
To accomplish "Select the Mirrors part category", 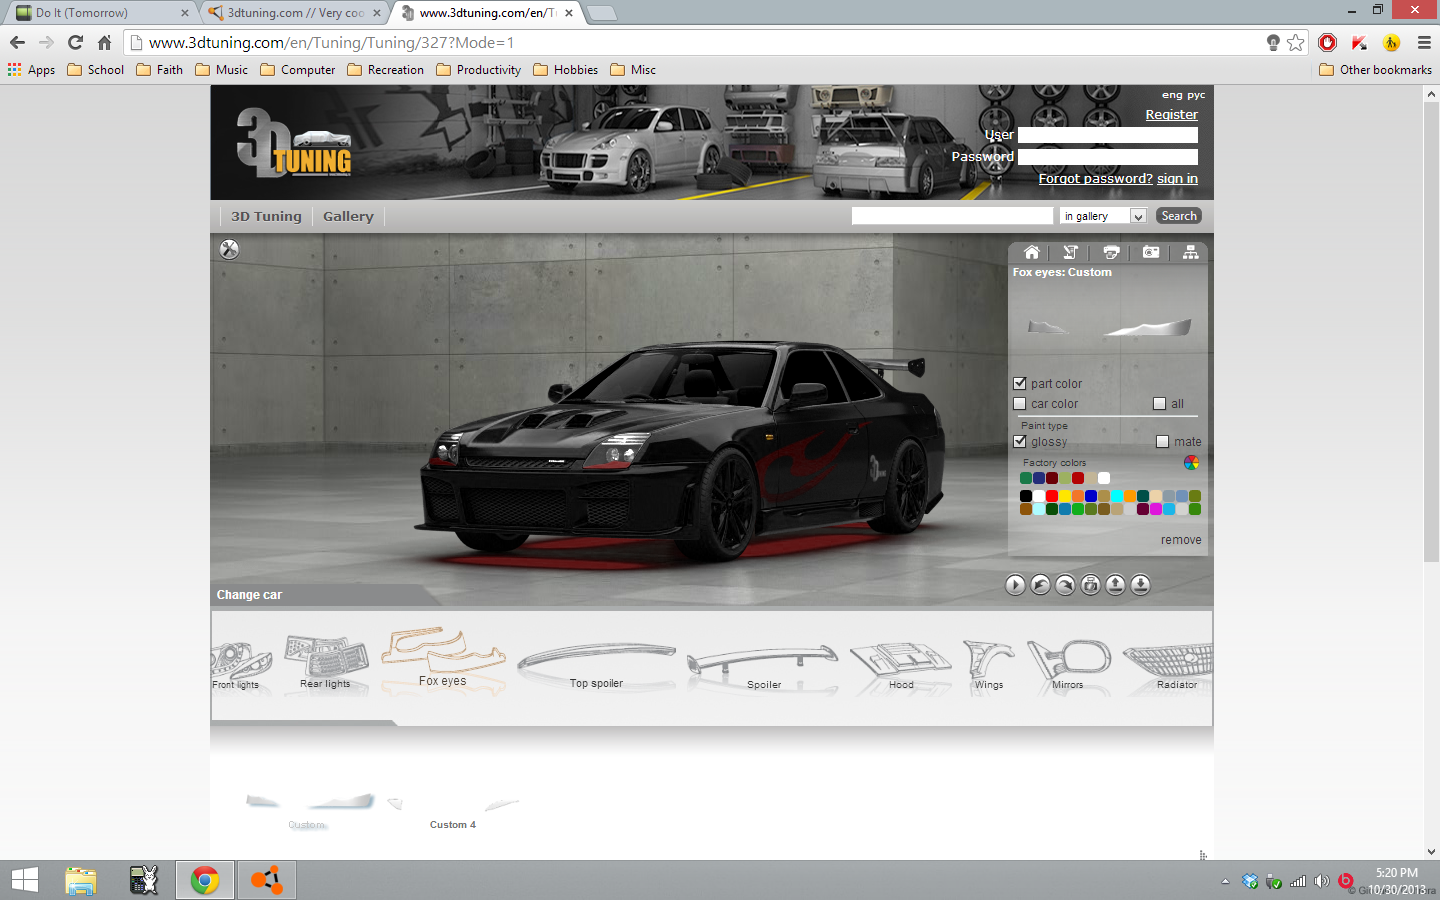I will point(1068,666).
